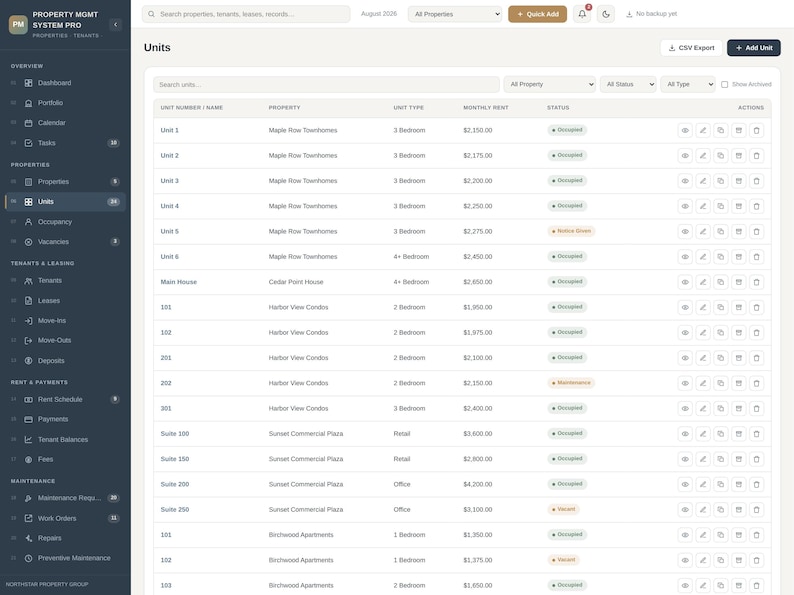Delete Birchwood unit 102
The width and height of the screenshot is (794, 595).
pos(757,561)
